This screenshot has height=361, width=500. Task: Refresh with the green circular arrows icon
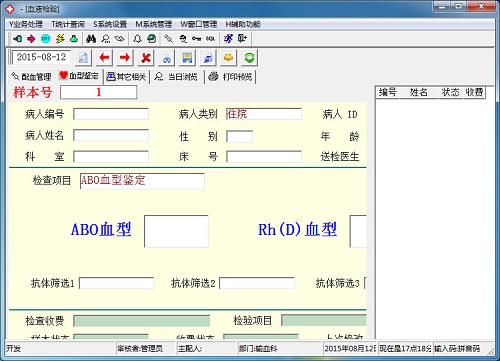point(249,58)
